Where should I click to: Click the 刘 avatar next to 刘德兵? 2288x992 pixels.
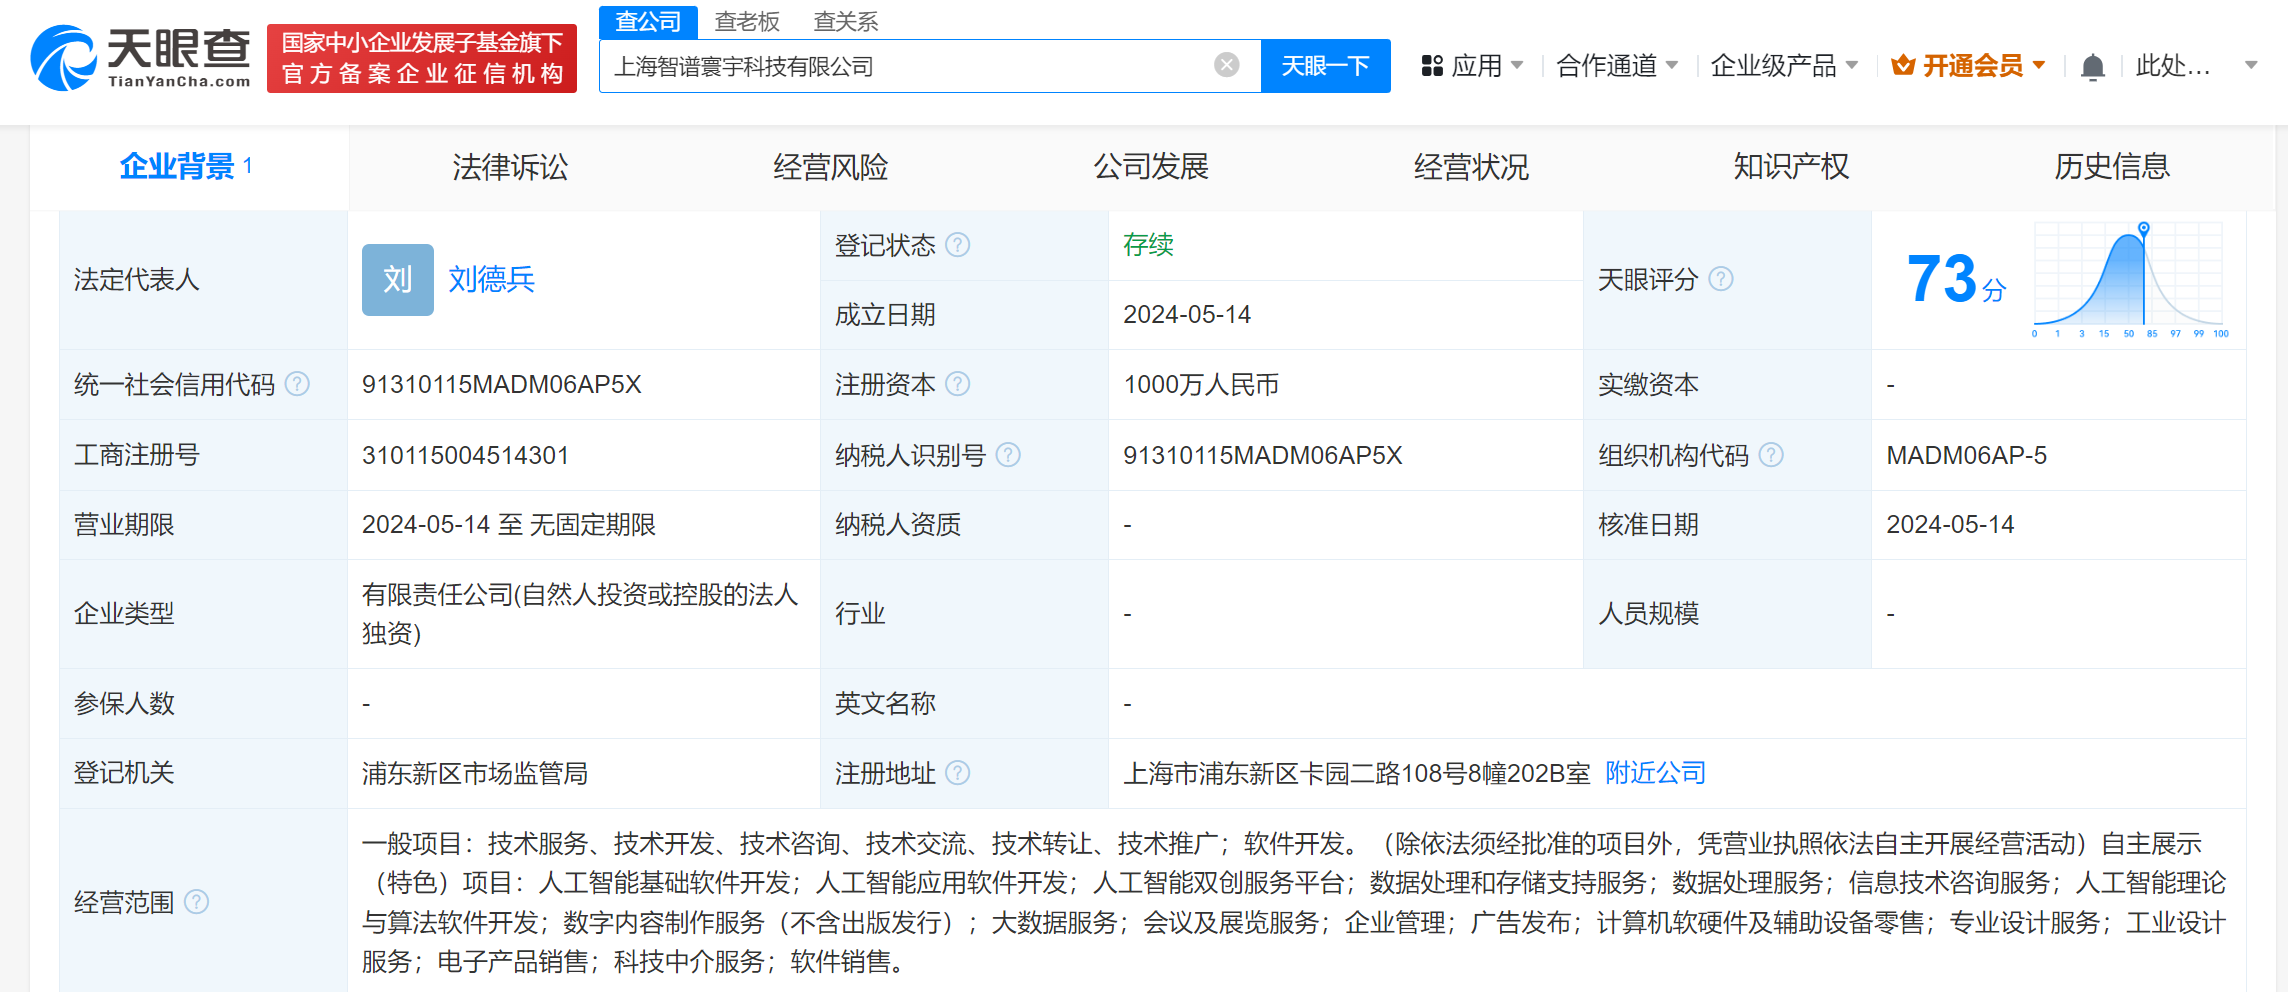click(397, 280)
